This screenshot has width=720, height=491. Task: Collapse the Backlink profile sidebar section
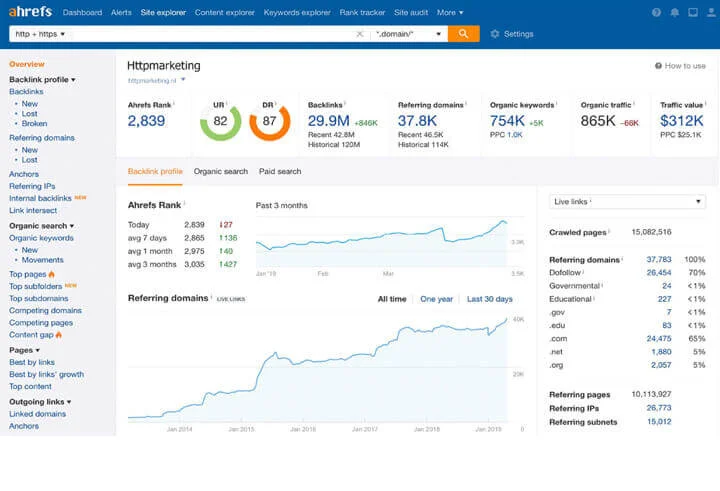[42, 79]
